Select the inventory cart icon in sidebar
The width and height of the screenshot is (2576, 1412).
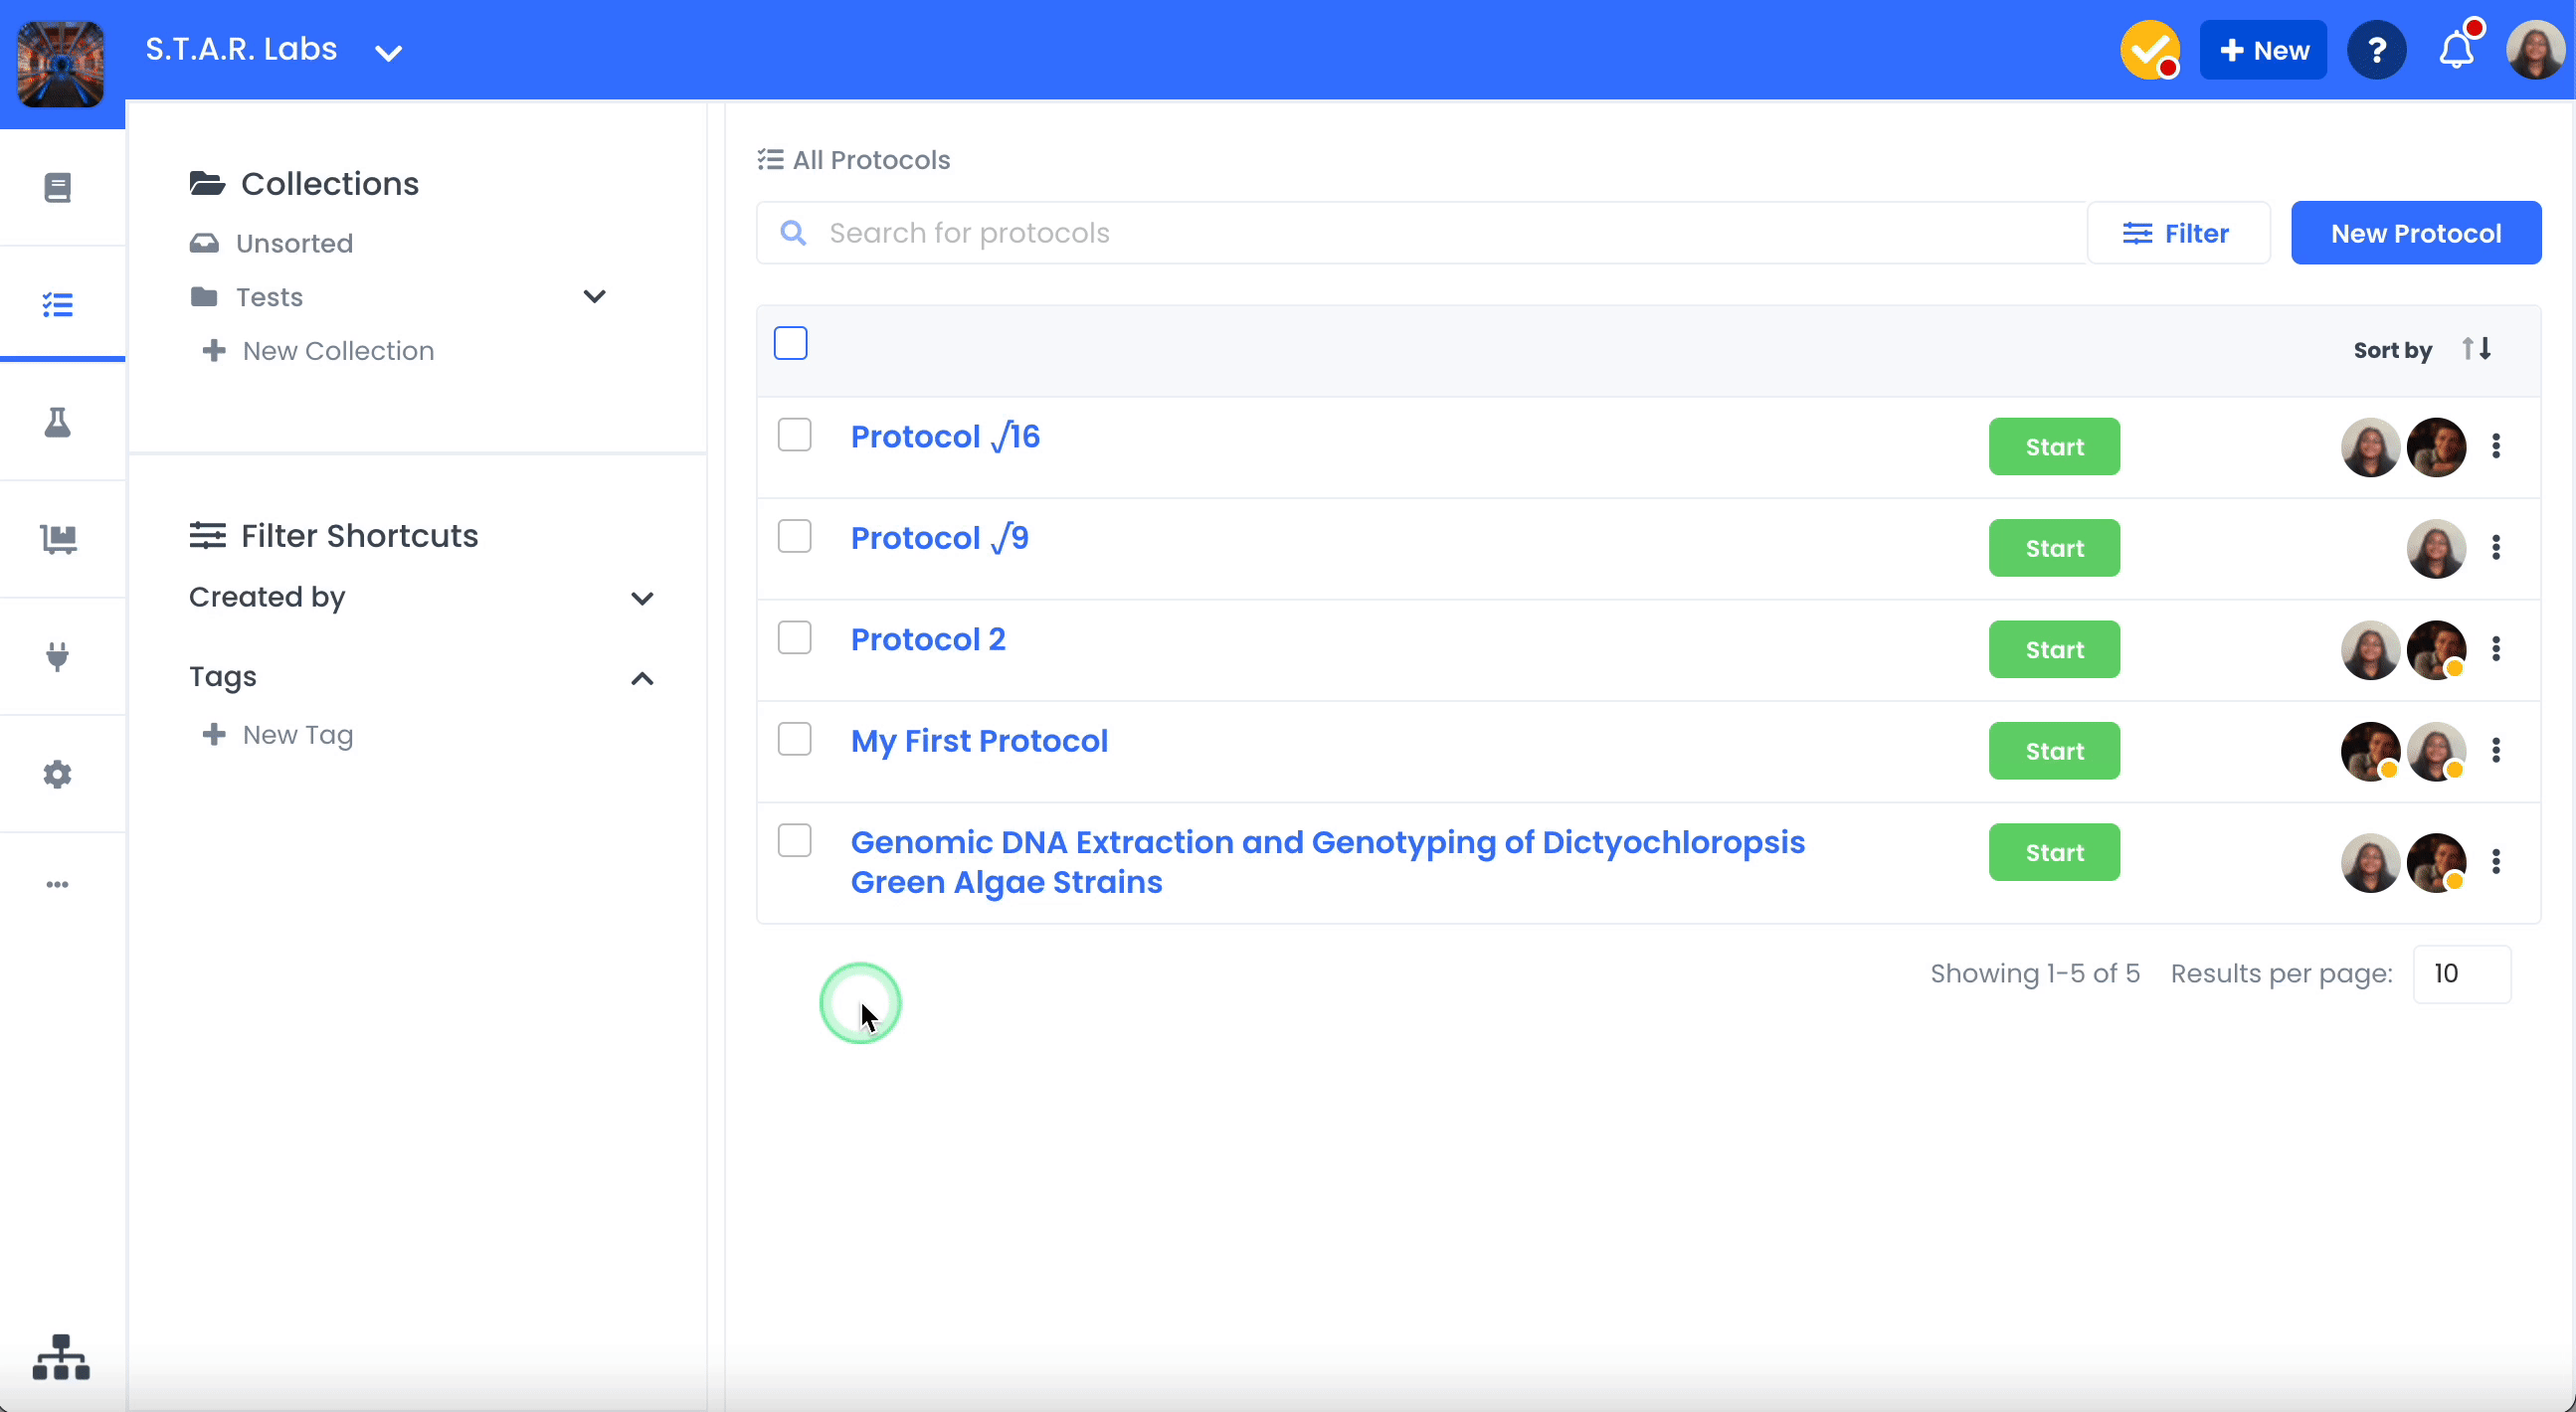[x=58, y=539]
